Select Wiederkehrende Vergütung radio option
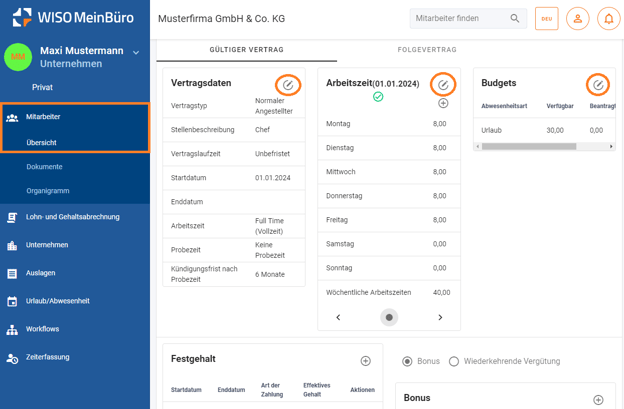 coord(454,361)
